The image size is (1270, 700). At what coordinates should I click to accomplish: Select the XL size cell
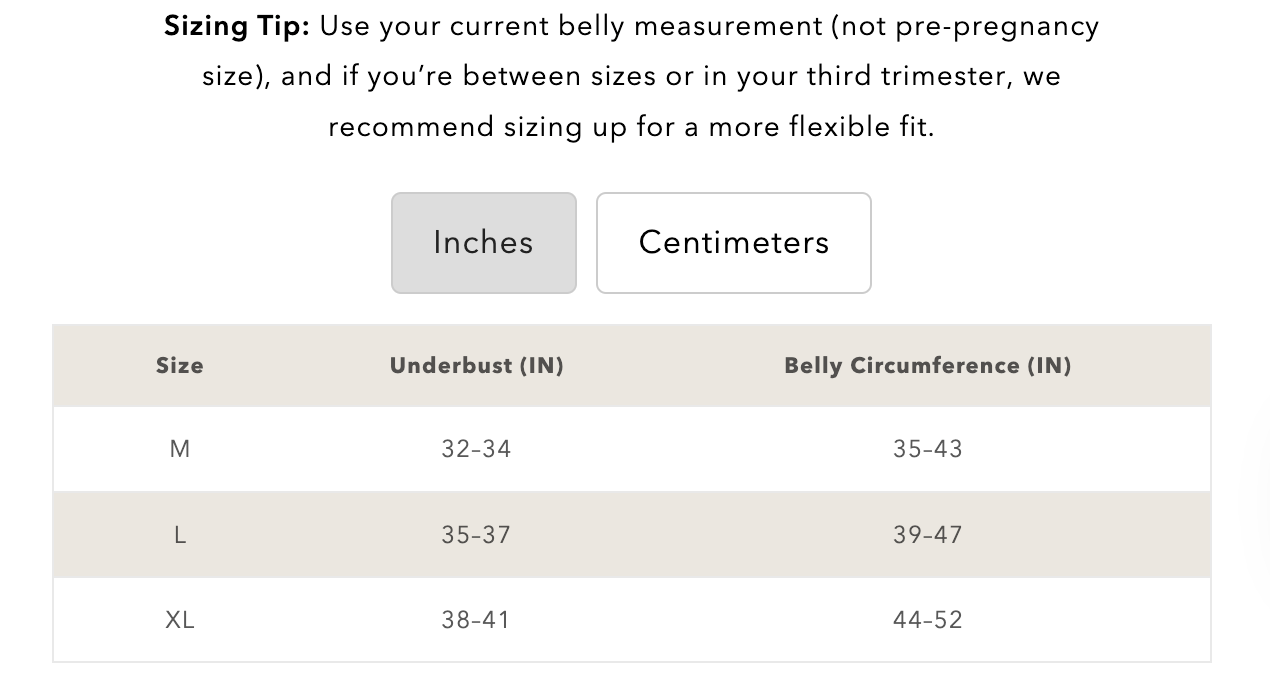click(180, 620)
